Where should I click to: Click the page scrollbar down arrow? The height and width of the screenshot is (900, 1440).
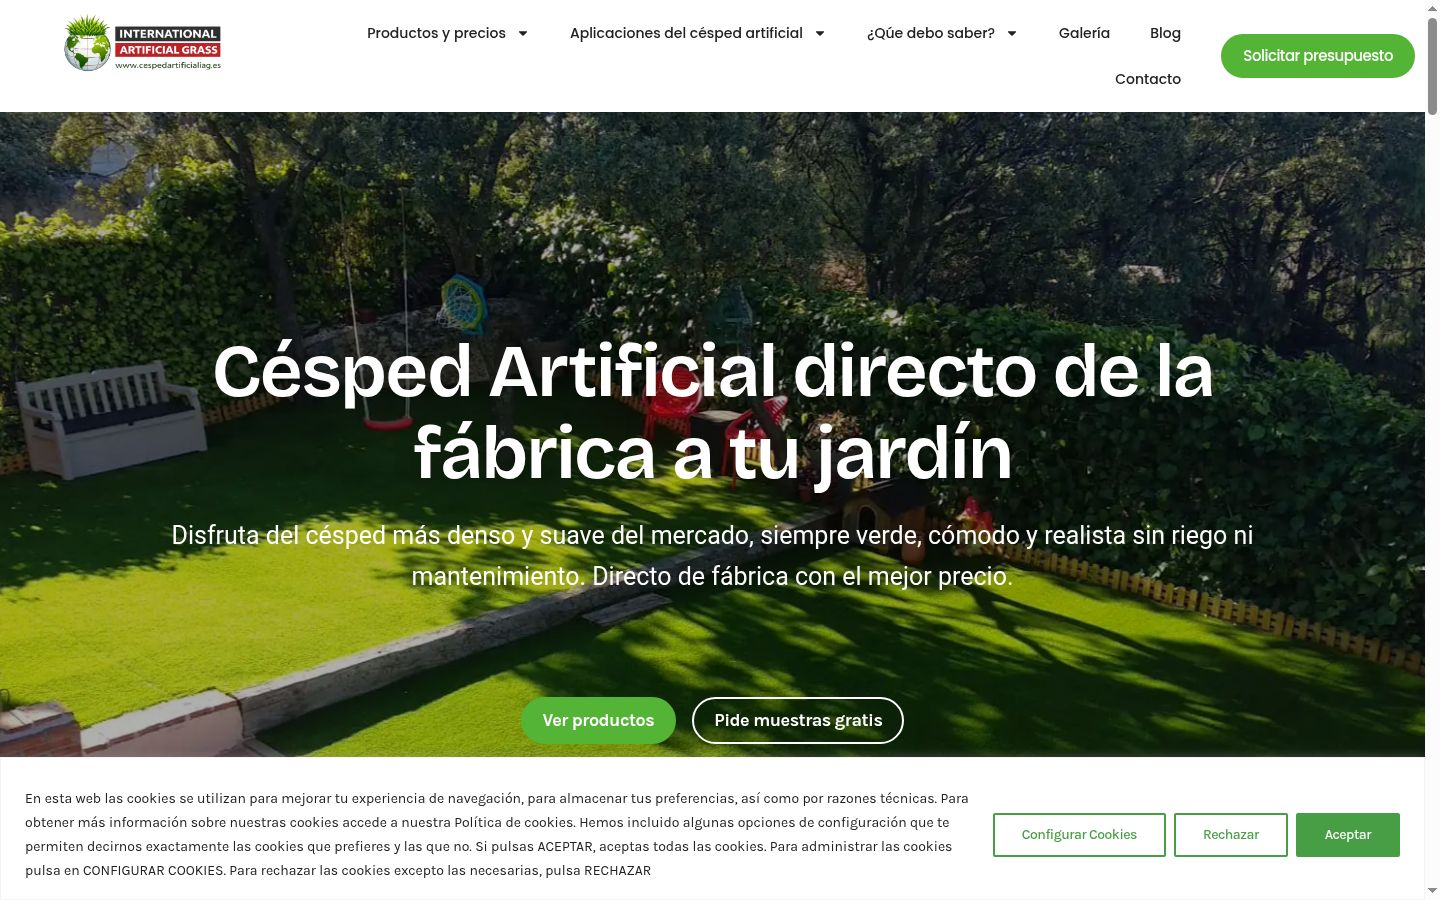[1432, 890]
